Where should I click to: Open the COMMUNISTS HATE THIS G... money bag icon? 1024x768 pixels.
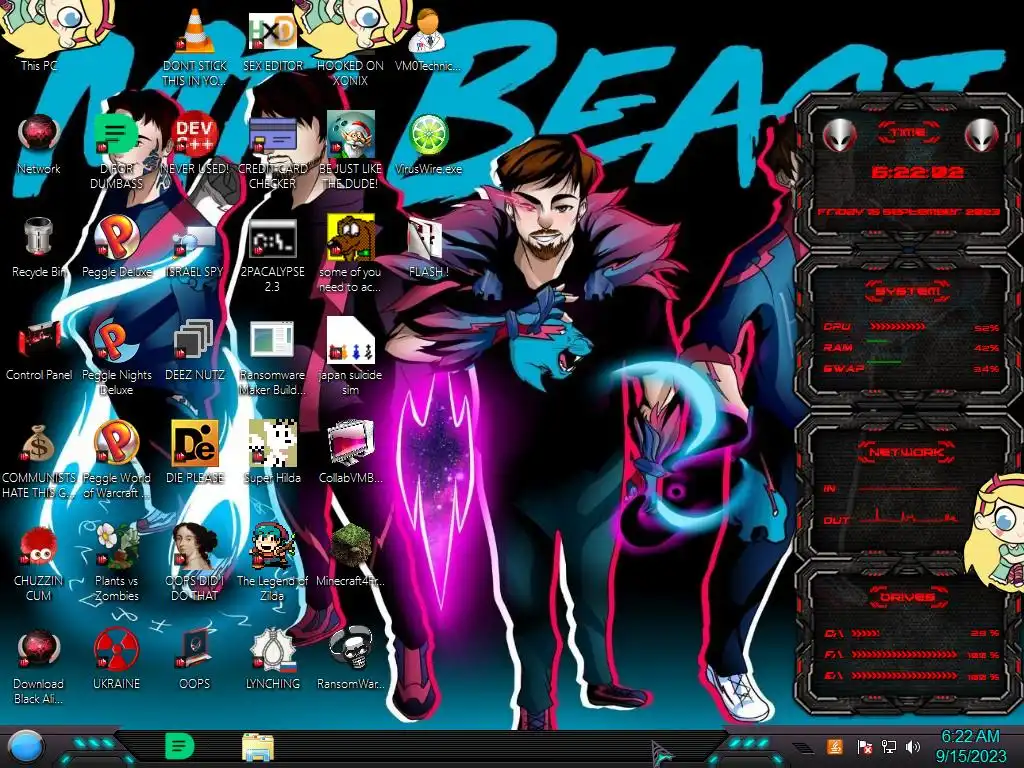[x=39, y=444]
